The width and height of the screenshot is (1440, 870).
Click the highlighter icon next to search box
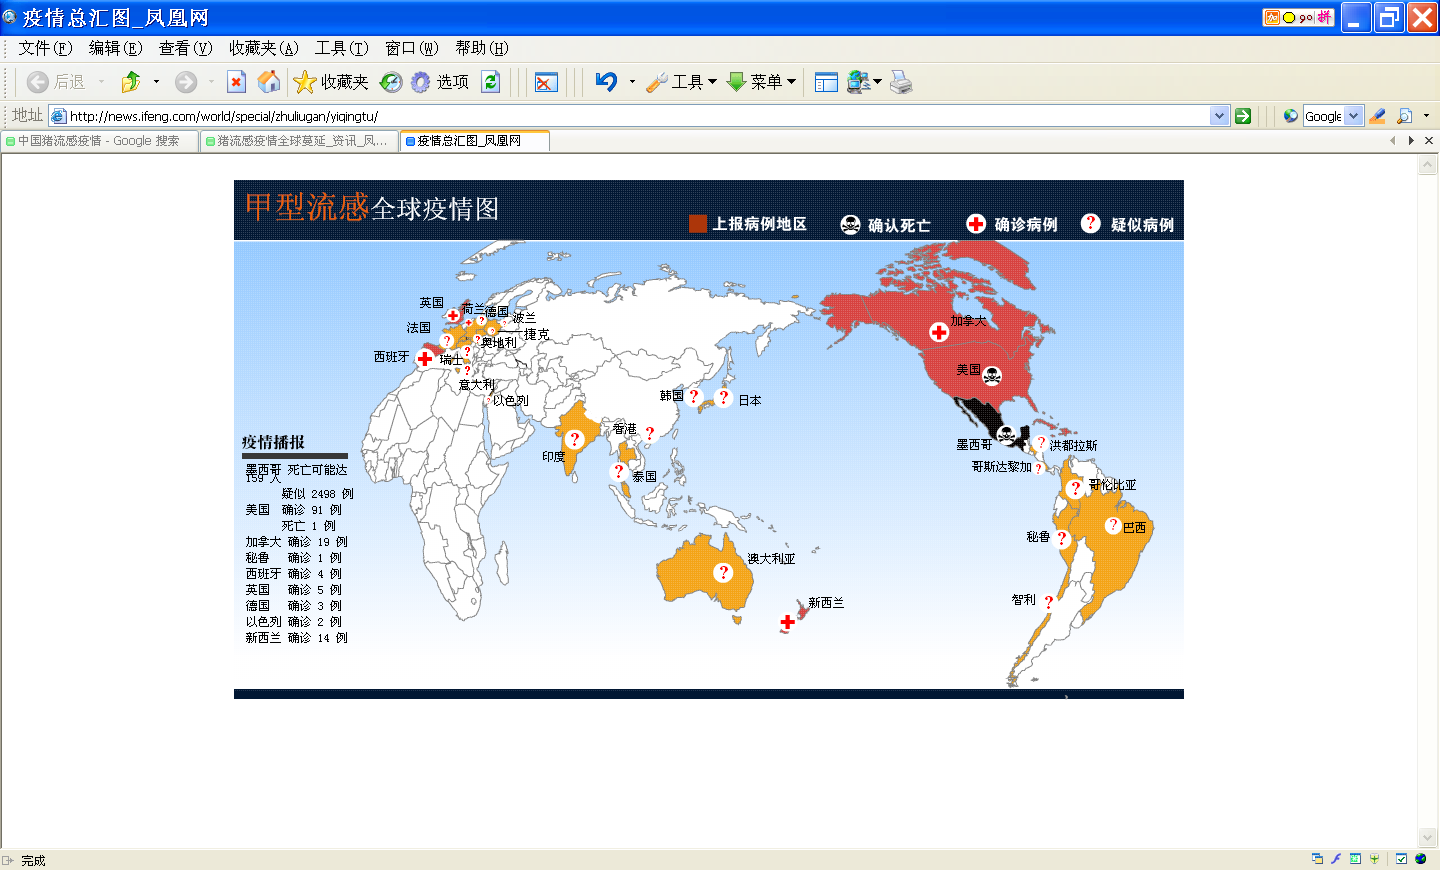click(1377, 116)
